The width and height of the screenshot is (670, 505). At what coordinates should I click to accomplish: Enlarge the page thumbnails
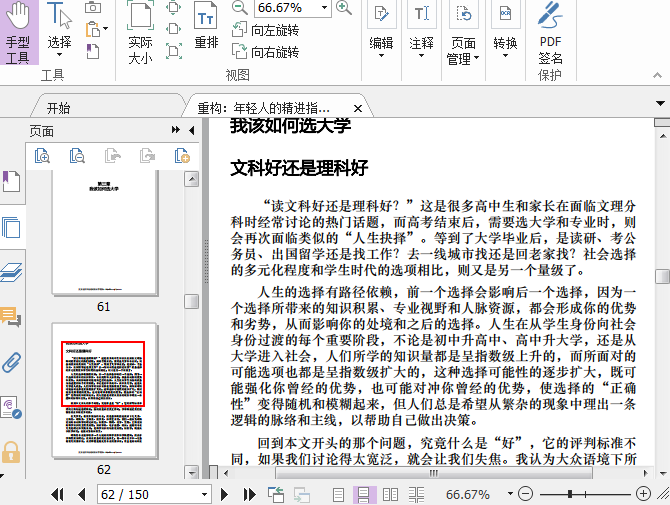(42, 156)
